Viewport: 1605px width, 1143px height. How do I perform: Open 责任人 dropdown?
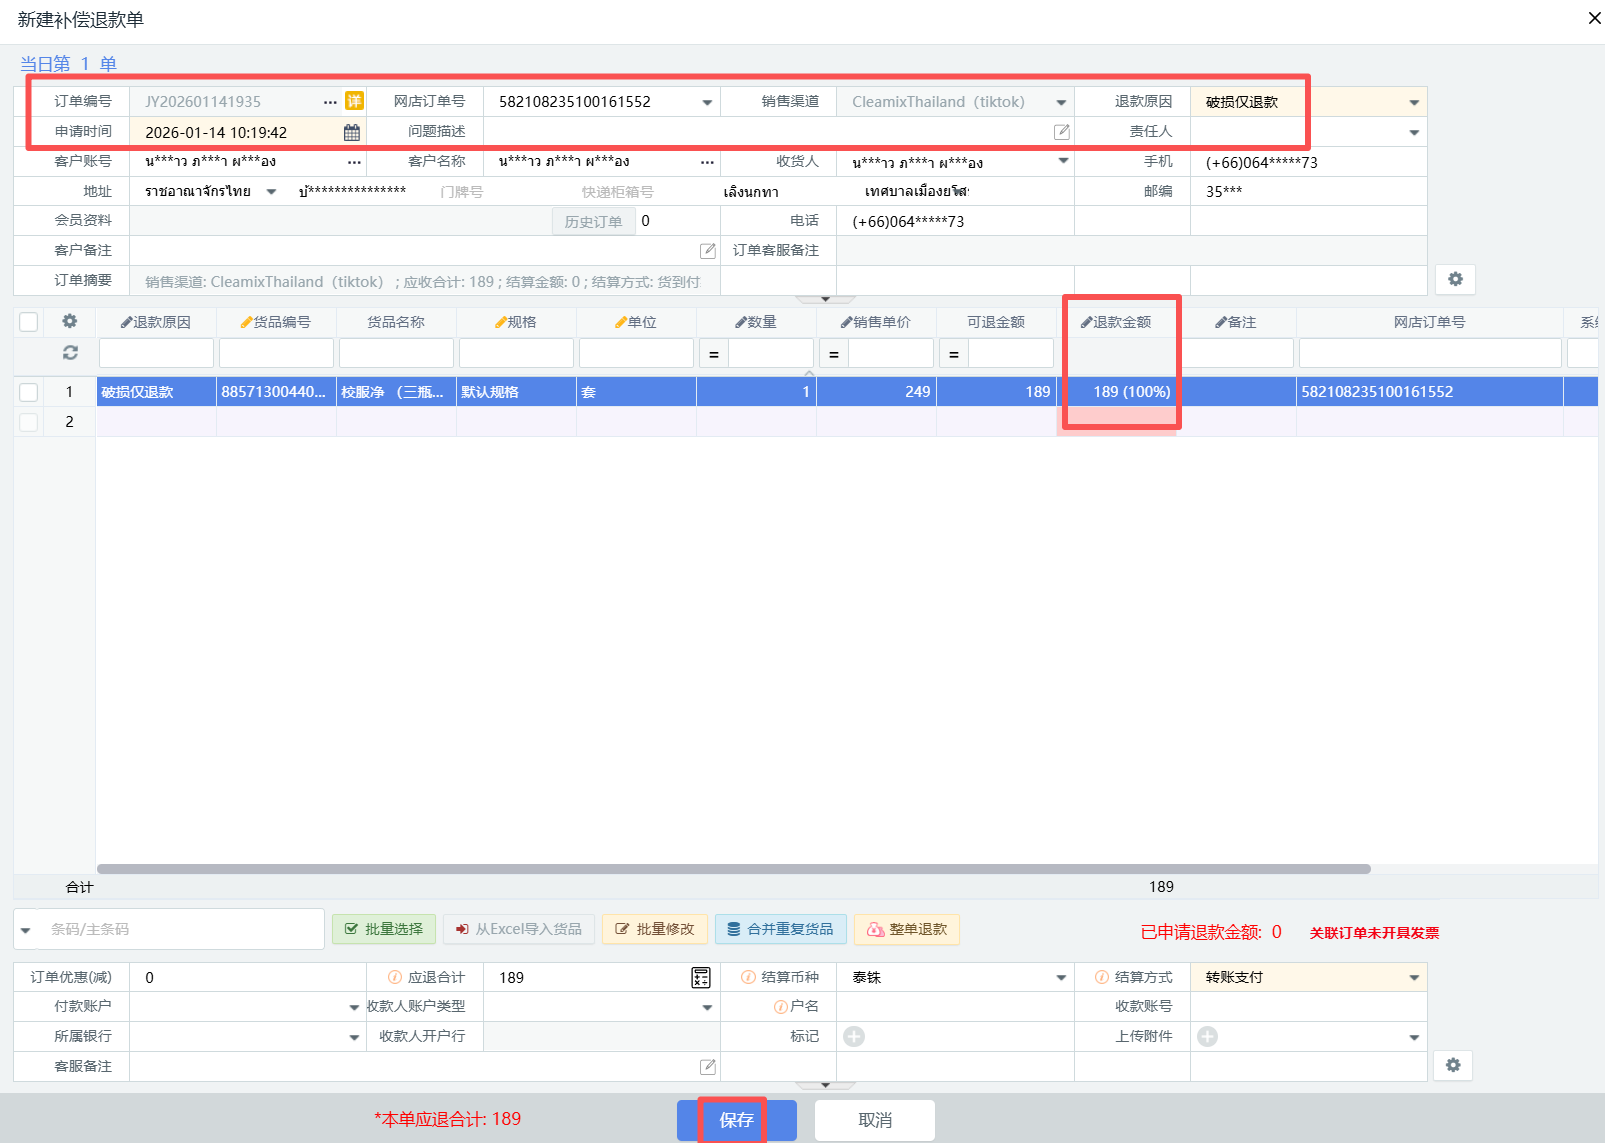[1414, 132]
